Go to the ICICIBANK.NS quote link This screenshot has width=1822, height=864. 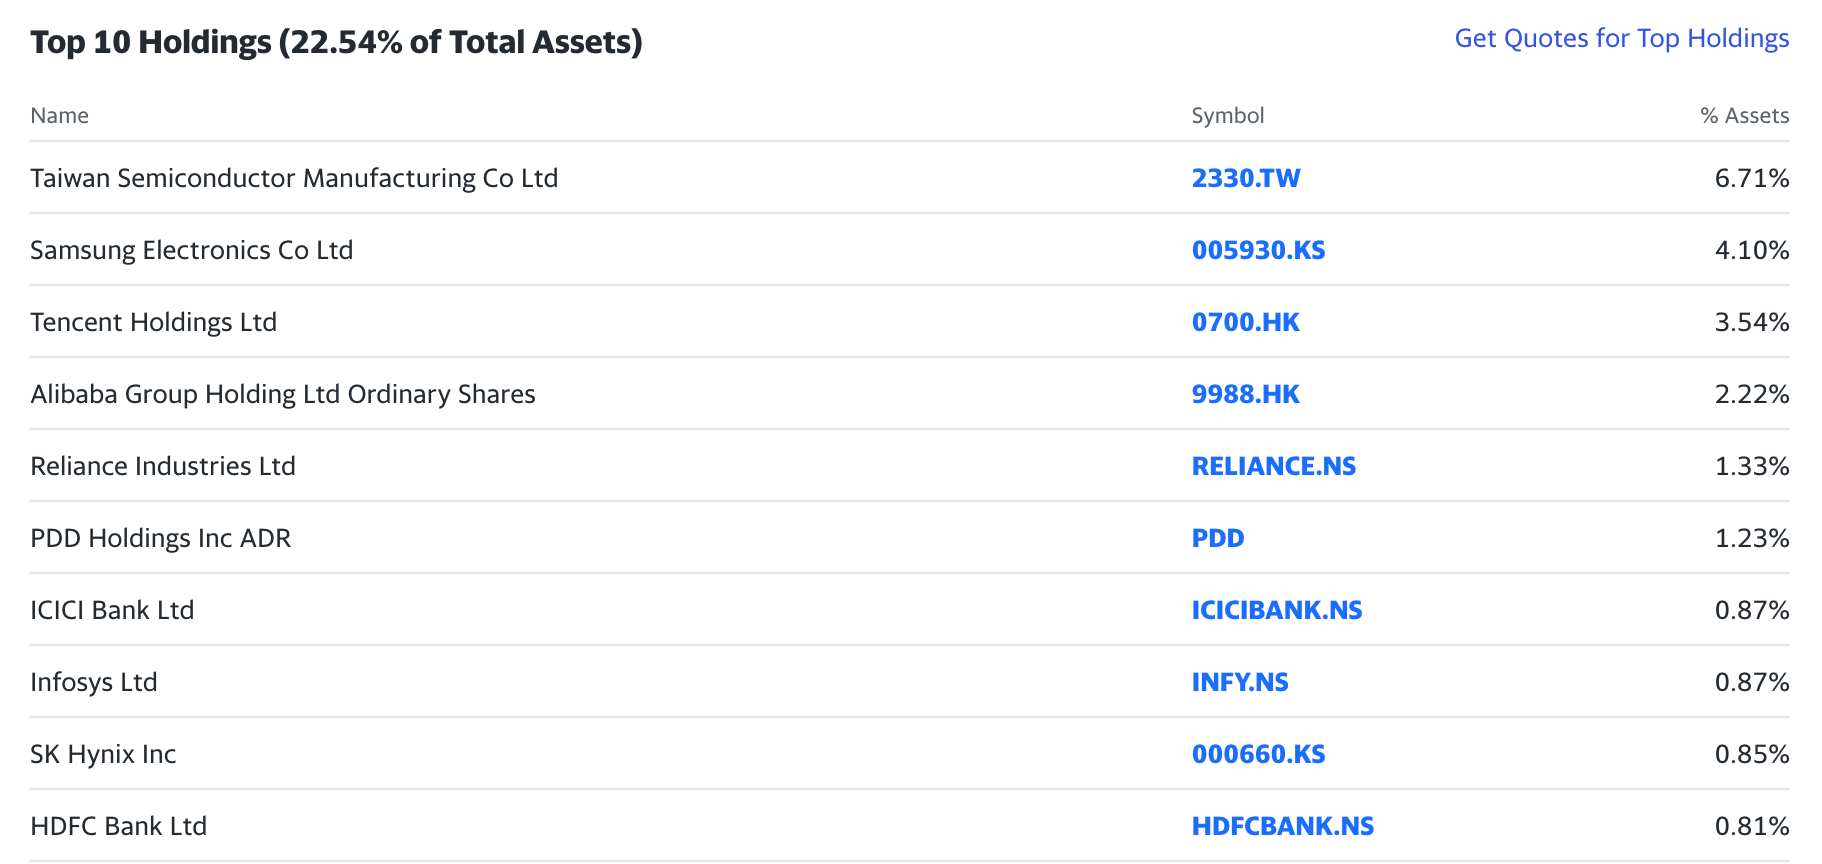1276,610
